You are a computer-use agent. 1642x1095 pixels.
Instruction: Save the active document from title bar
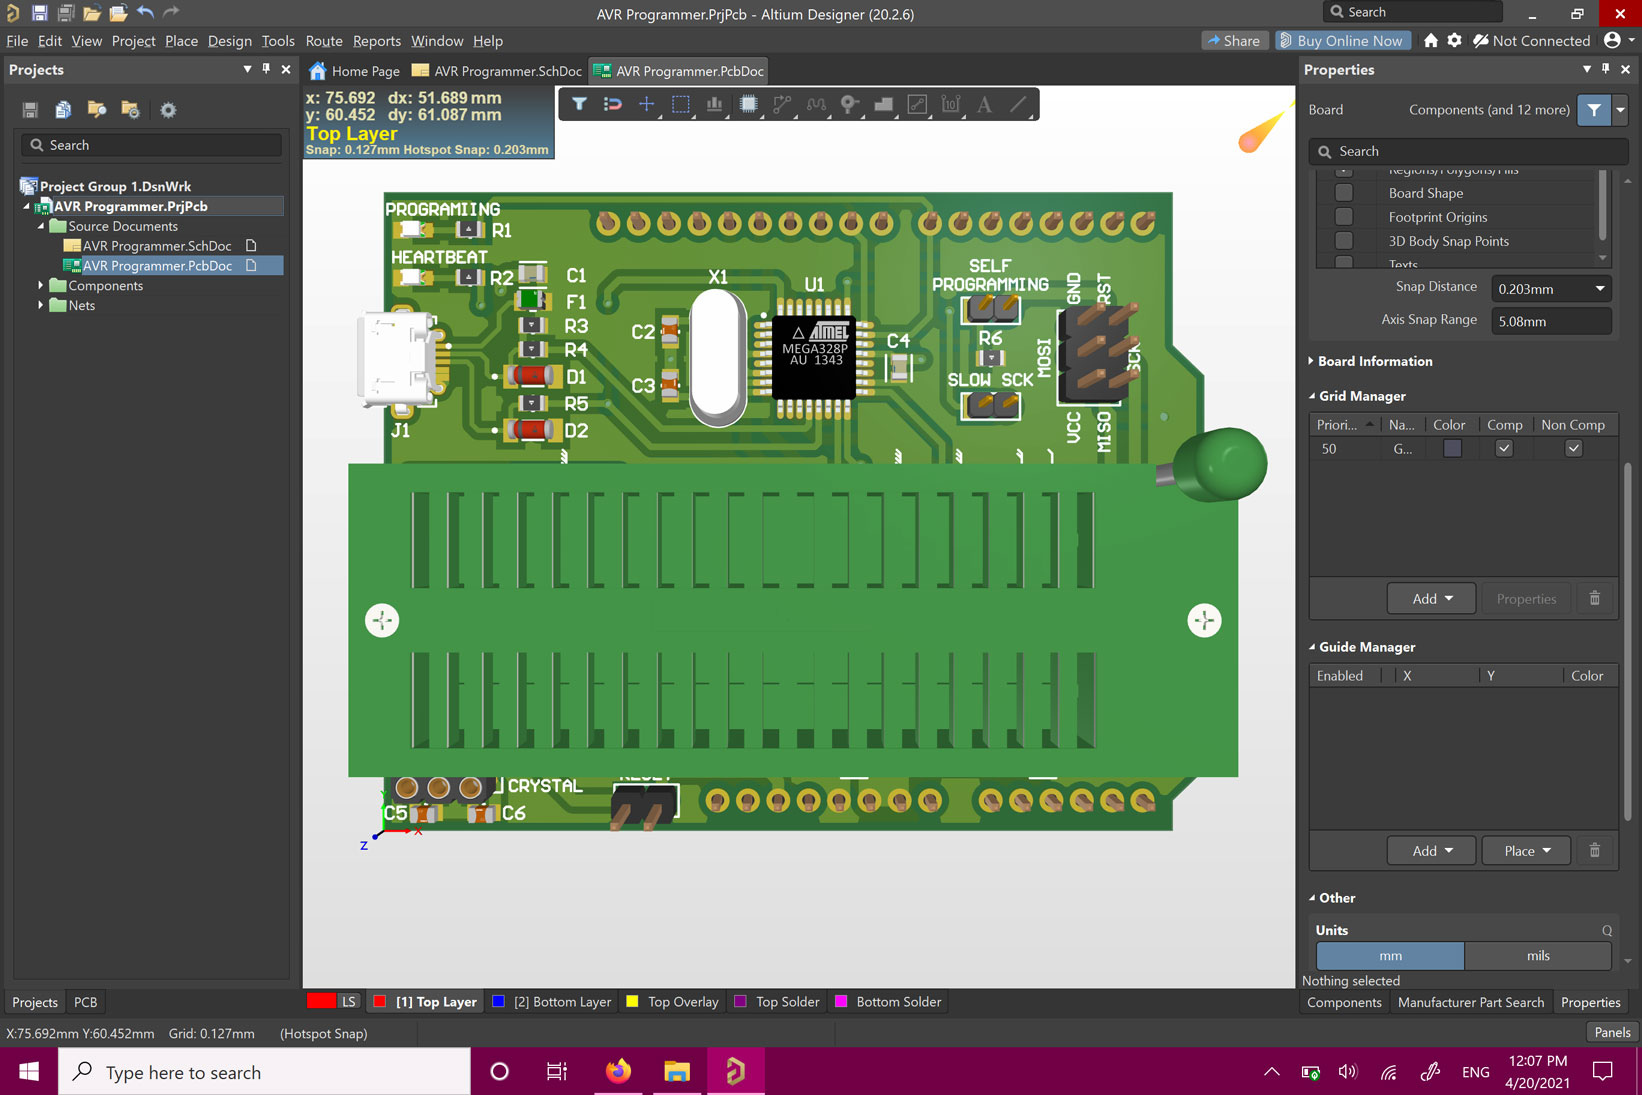coord(39,13)
